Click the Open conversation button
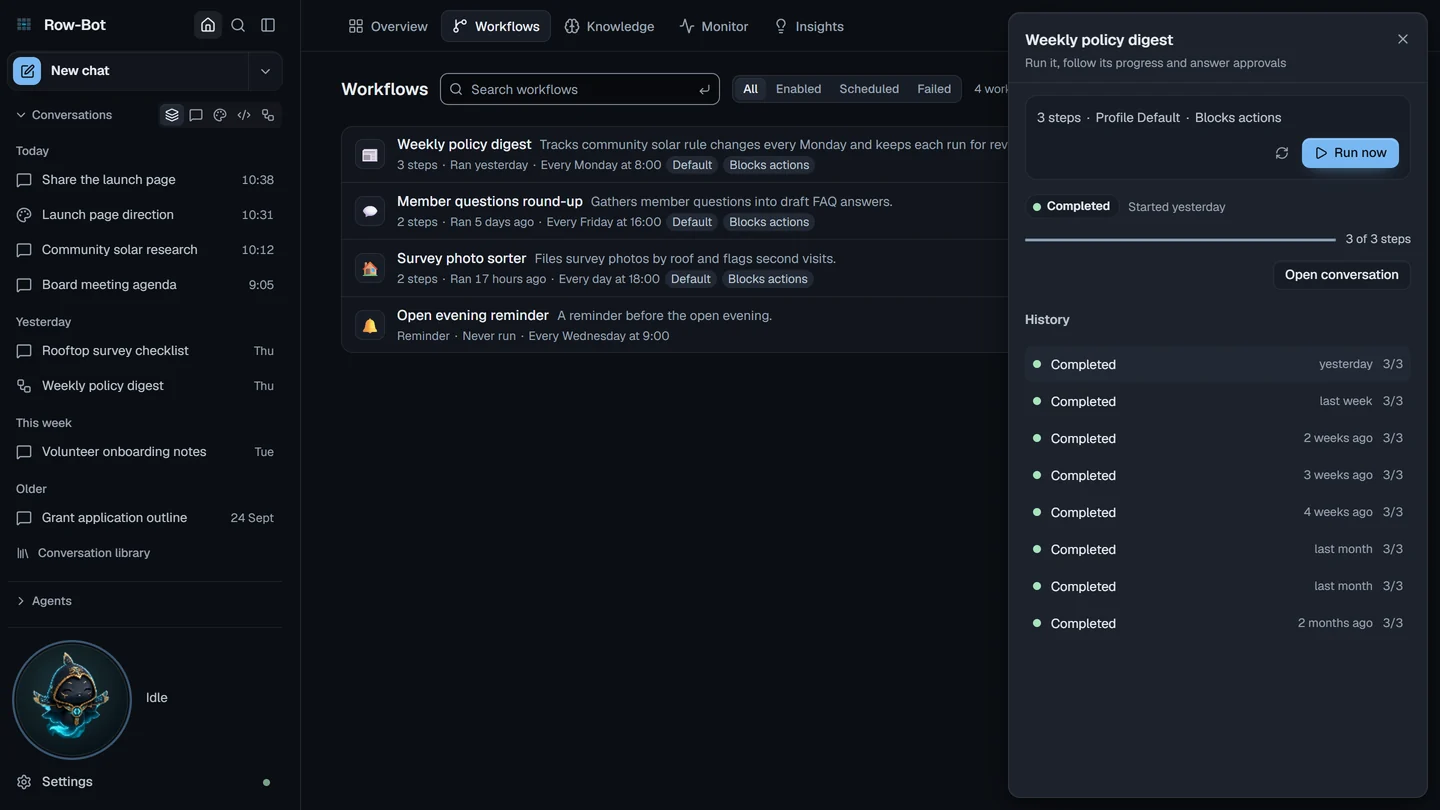This screenshot has width=1440, height=810. [1341, 275]
